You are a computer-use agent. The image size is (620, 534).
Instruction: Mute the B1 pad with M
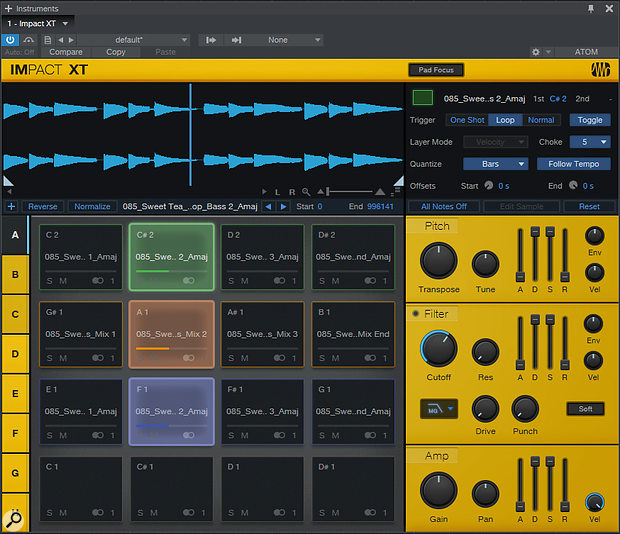pyautogui.click(x=335, y=358)
